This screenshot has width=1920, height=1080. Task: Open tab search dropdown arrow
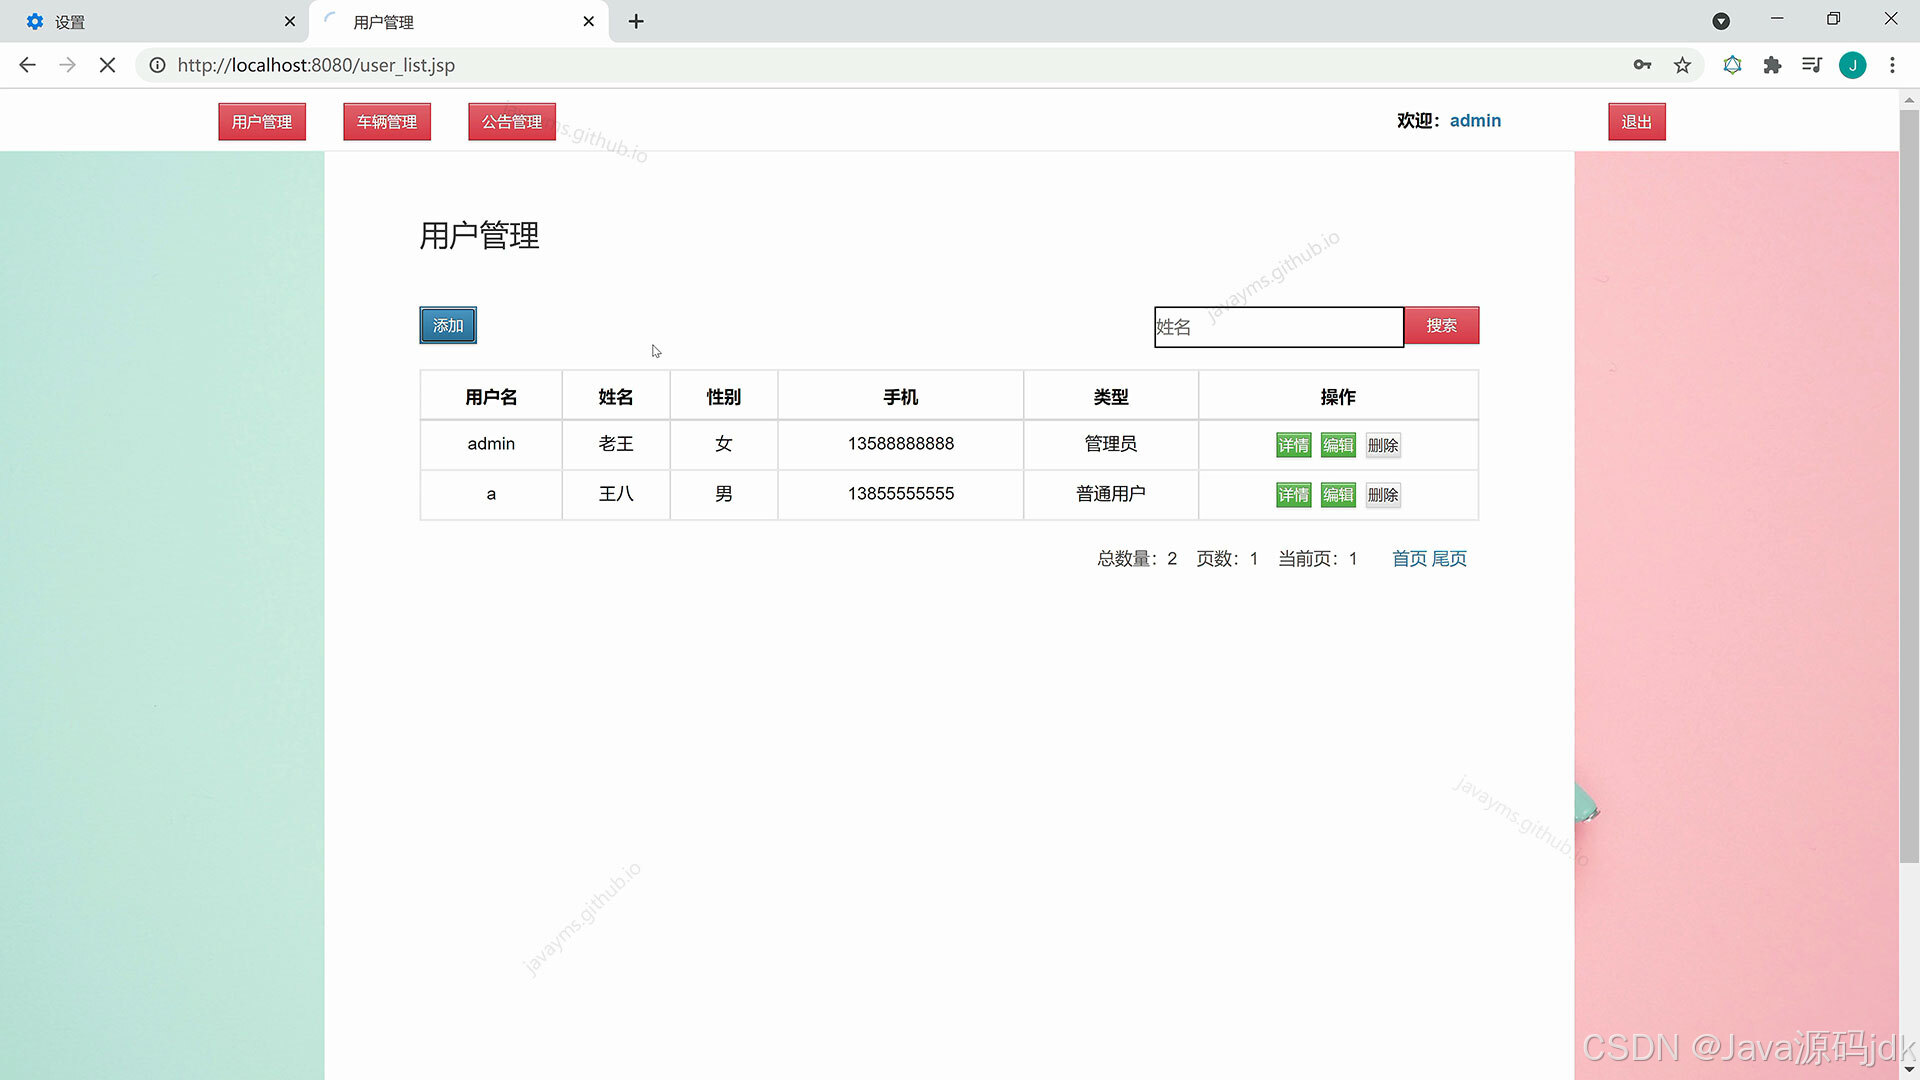point(1721,21)
